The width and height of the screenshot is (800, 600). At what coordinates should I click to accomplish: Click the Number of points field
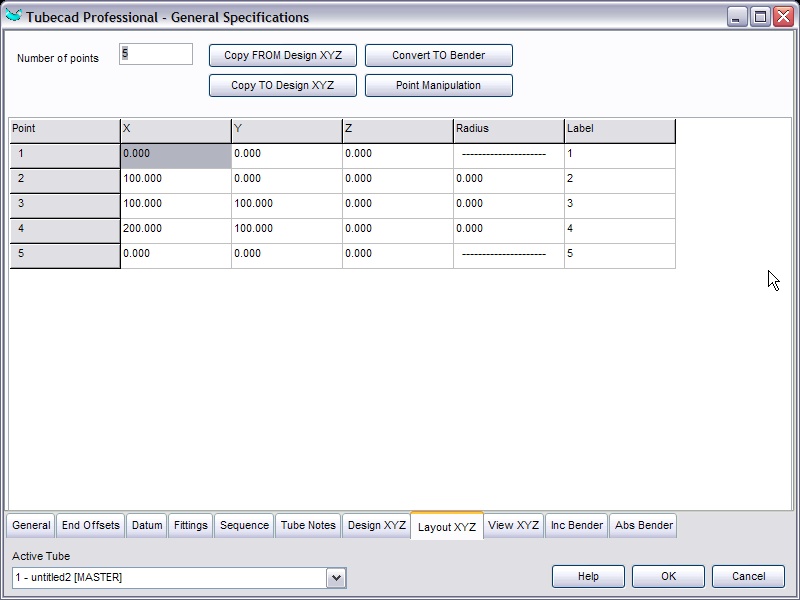pos(156,54)
